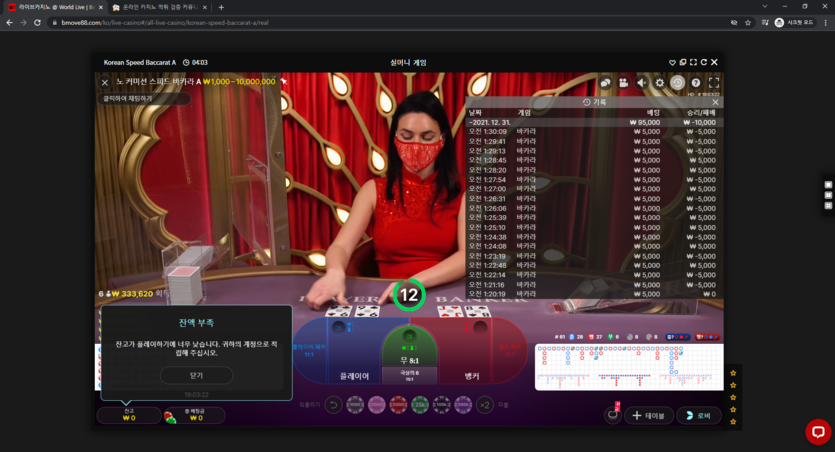Click the total bet chips icon
The image size is (835, 452).
170,417
